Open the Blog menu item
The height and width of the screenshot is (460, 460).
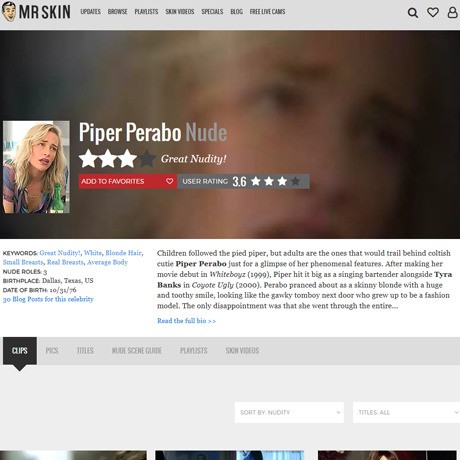[x=236, y=12]
